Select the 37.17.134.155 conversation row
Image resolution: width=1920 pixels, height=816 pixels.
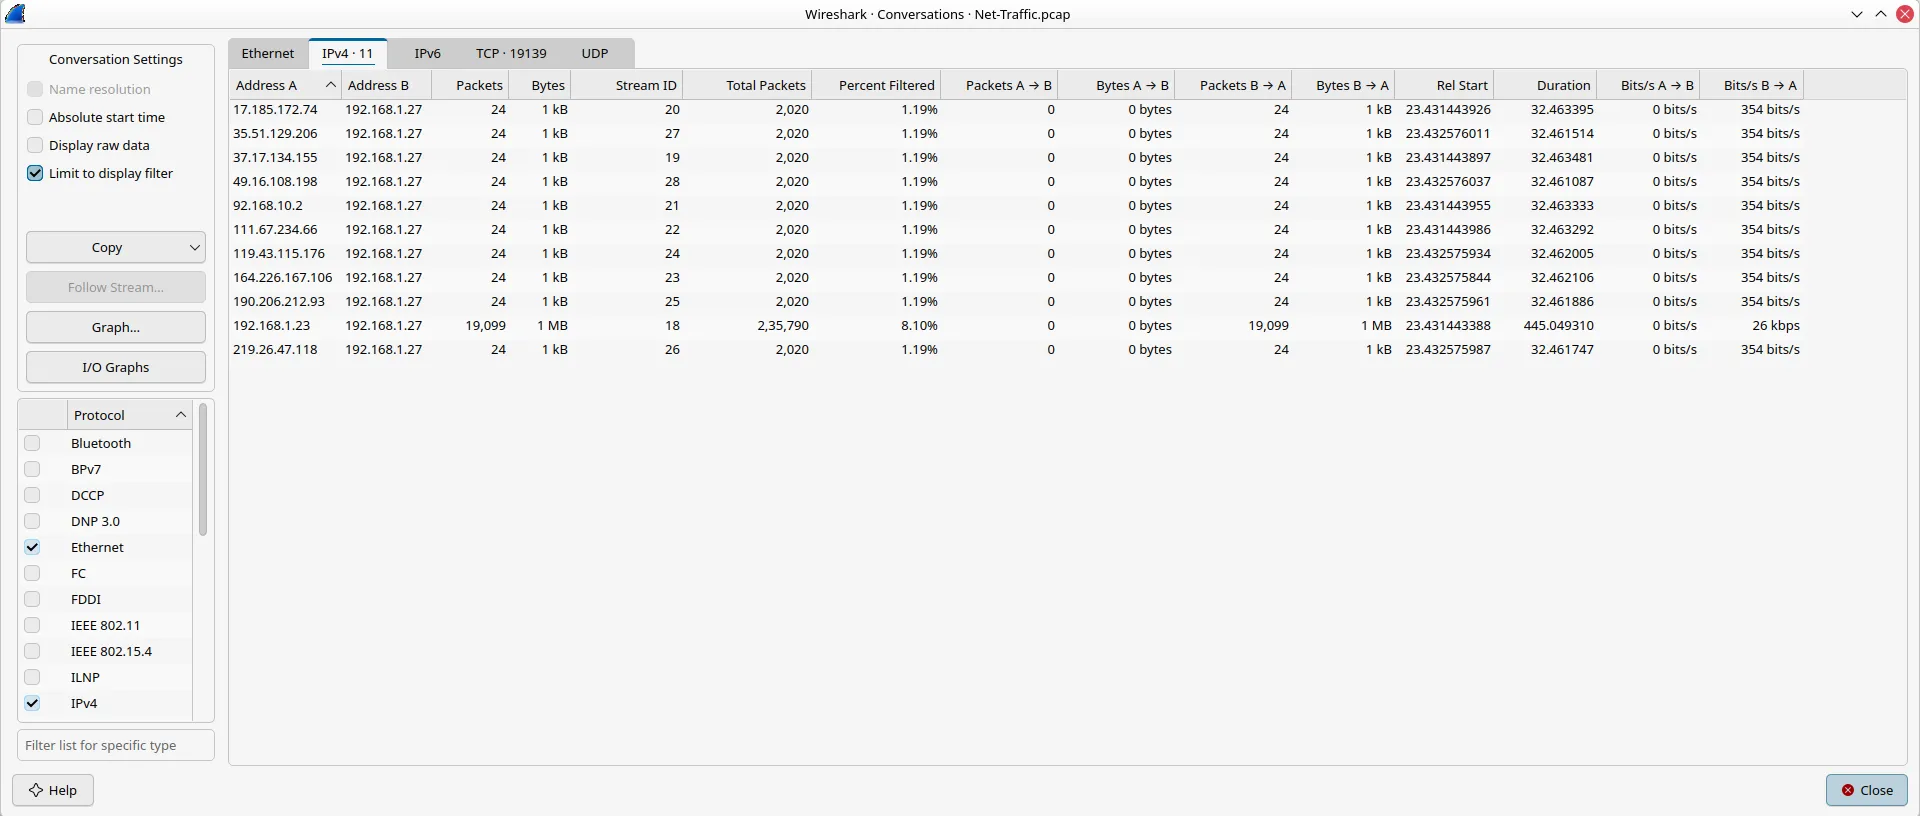pos(1016,157)
